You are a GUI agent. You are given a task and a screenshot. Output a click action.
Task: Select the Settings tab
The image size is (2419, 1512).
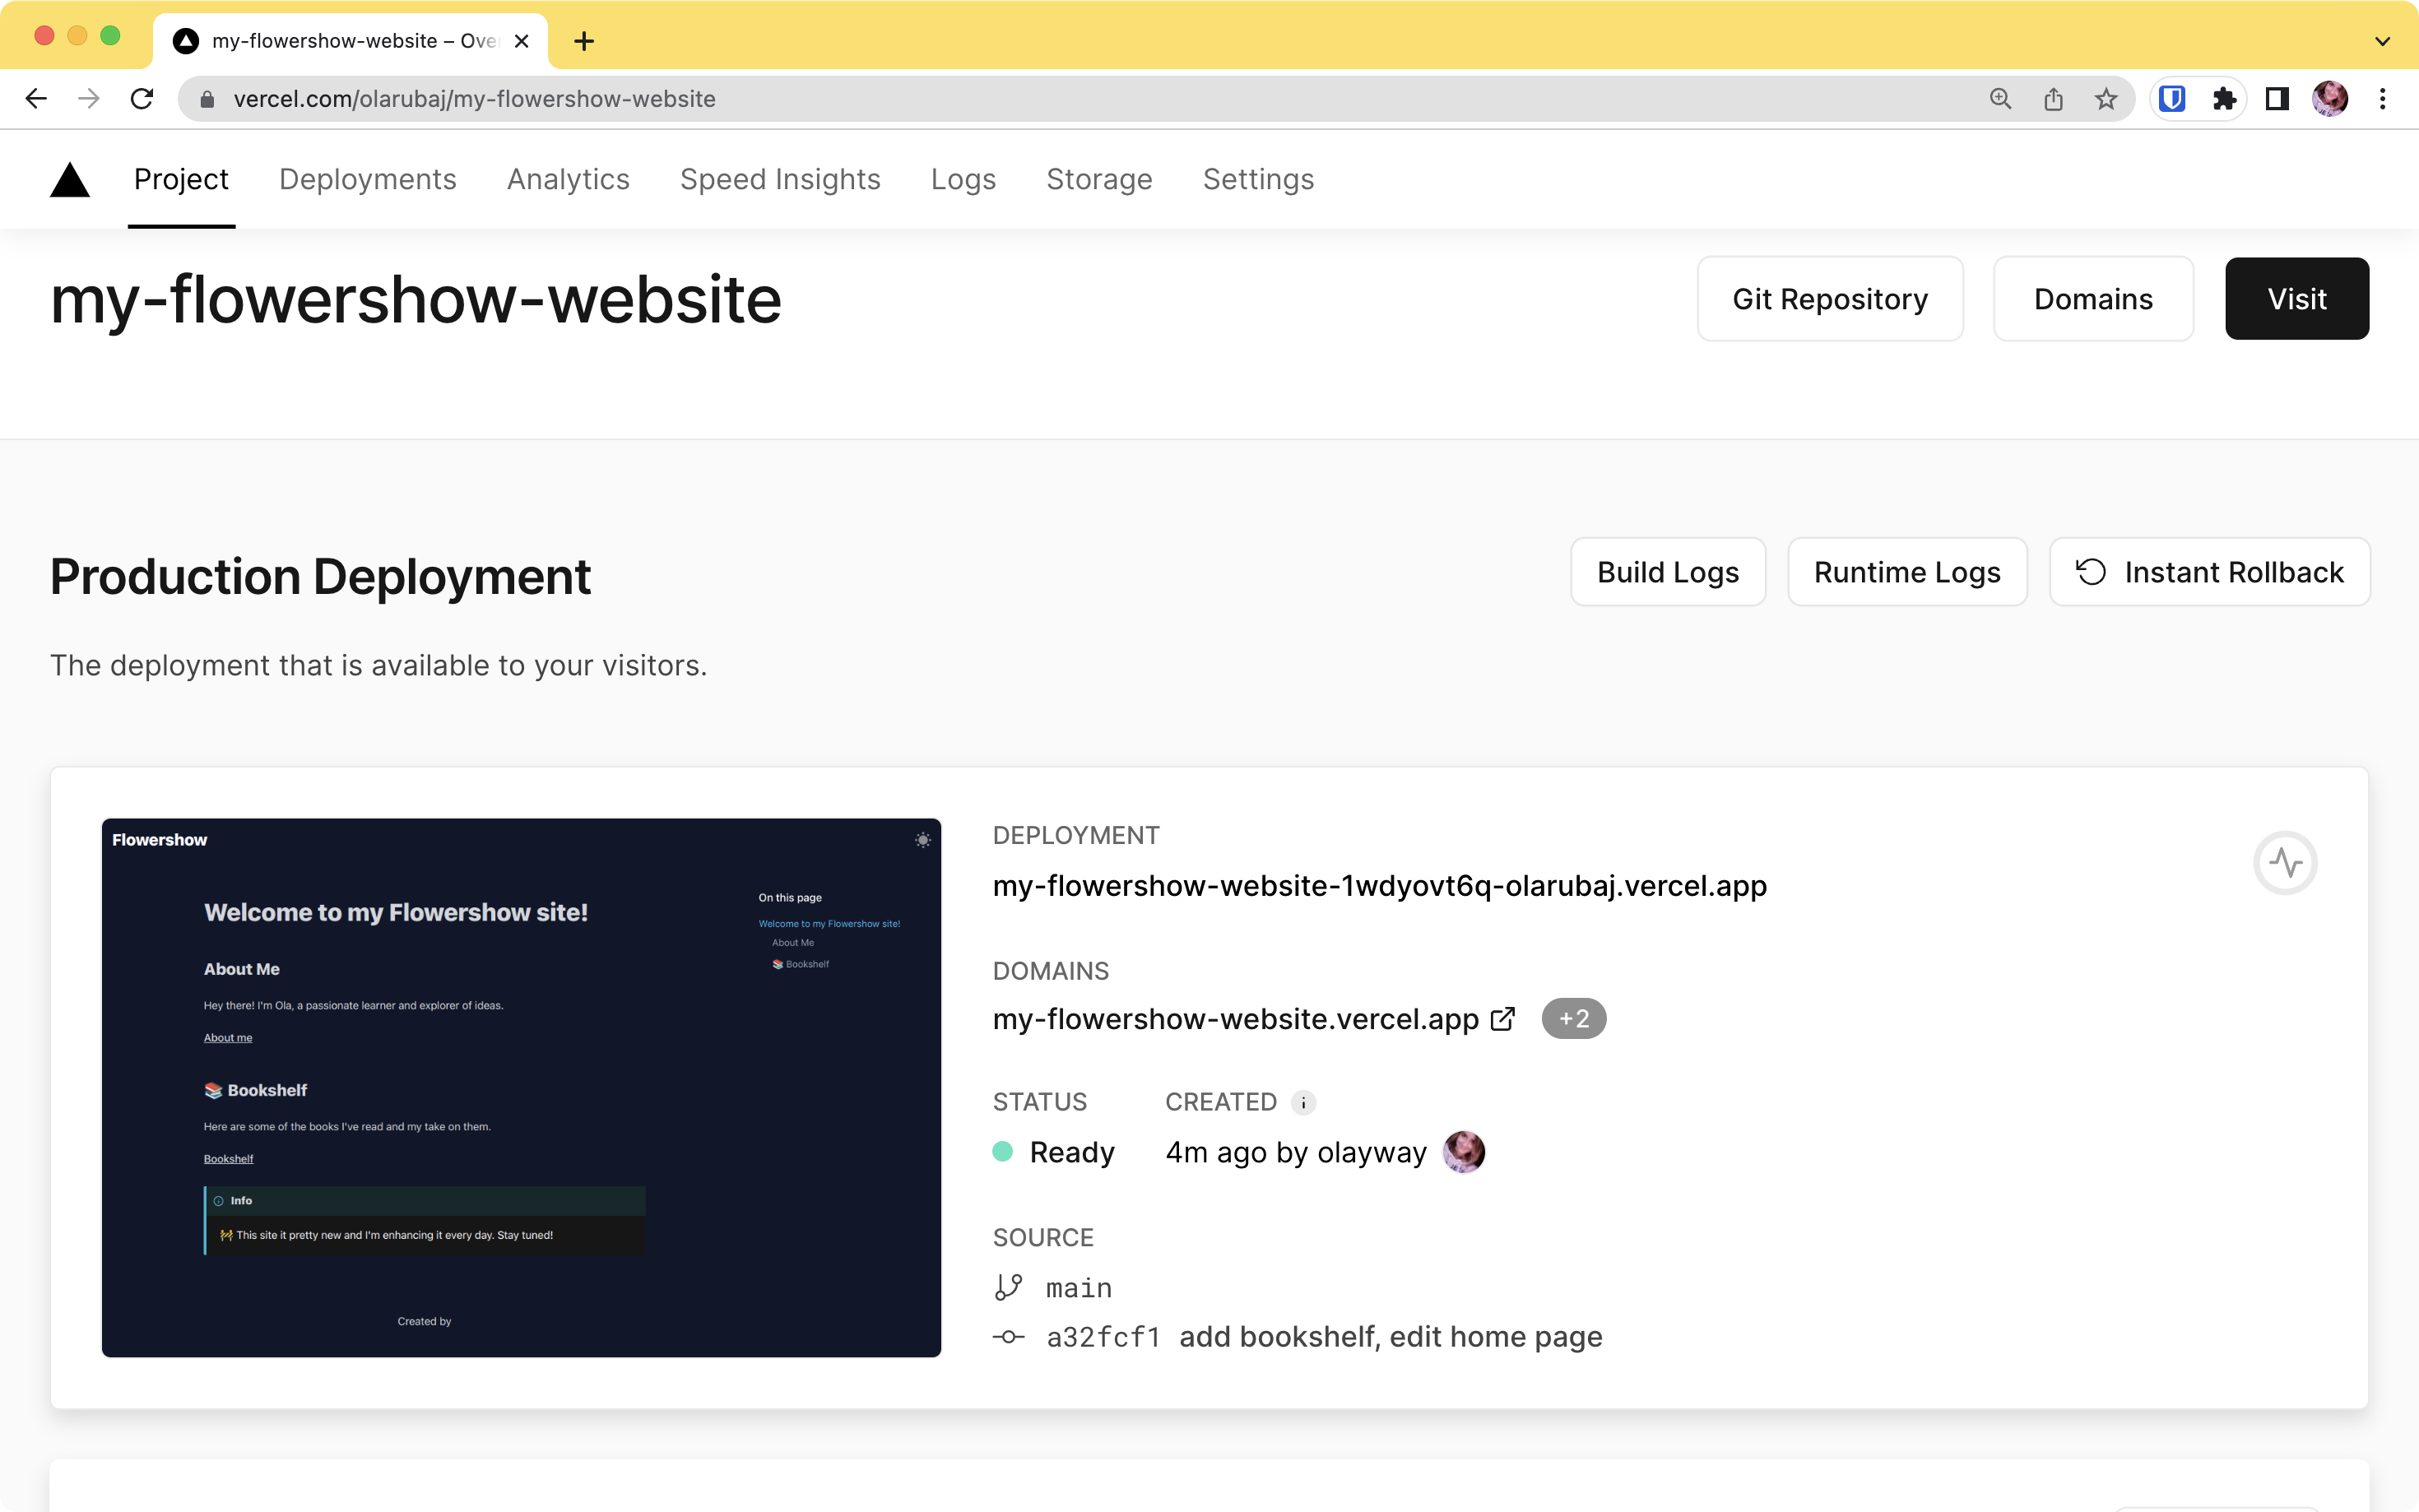point(1257,178)
